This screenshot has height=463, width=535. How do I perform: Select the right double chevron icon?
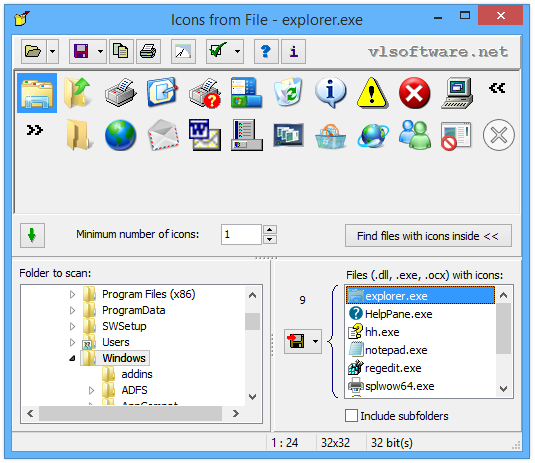click(x=35, y=130)
